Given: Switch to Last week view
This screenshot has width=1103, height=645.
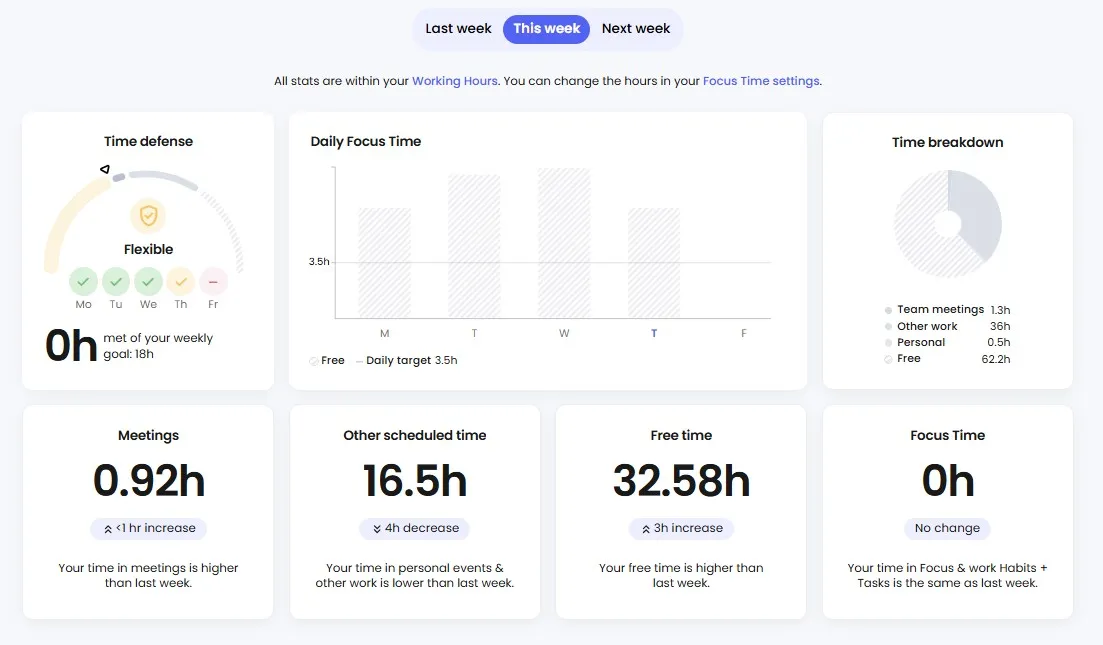Looking at the screenshot, I should (458, 29).
